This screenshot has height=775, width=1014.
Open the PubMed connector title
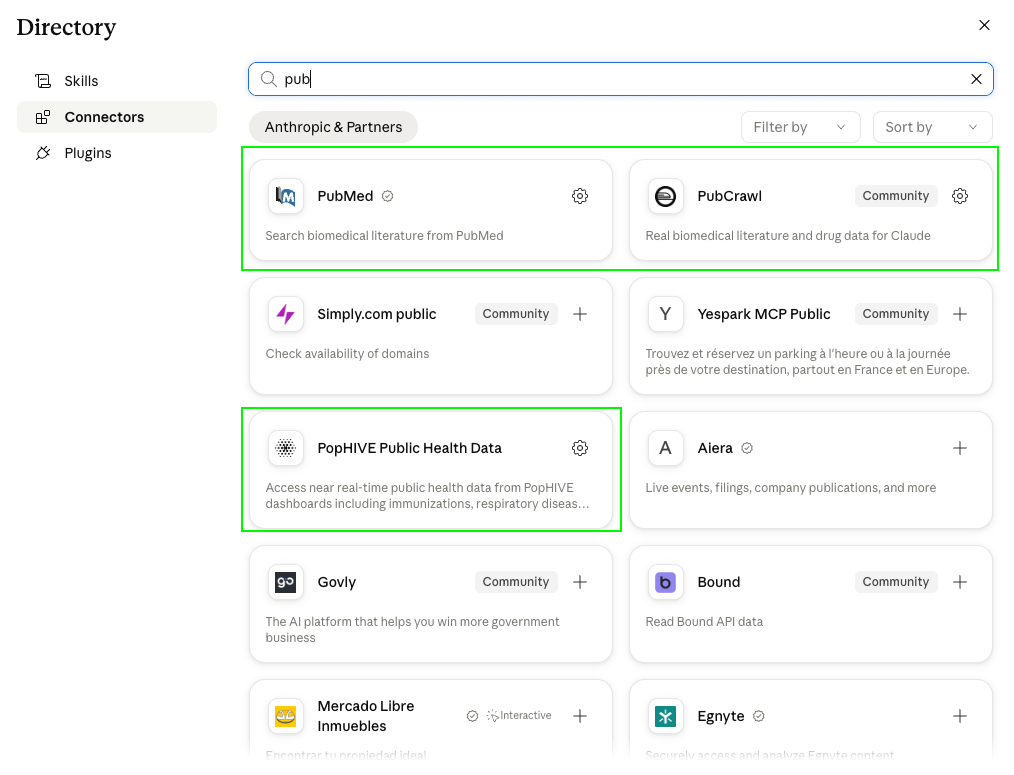pos(345,196)
